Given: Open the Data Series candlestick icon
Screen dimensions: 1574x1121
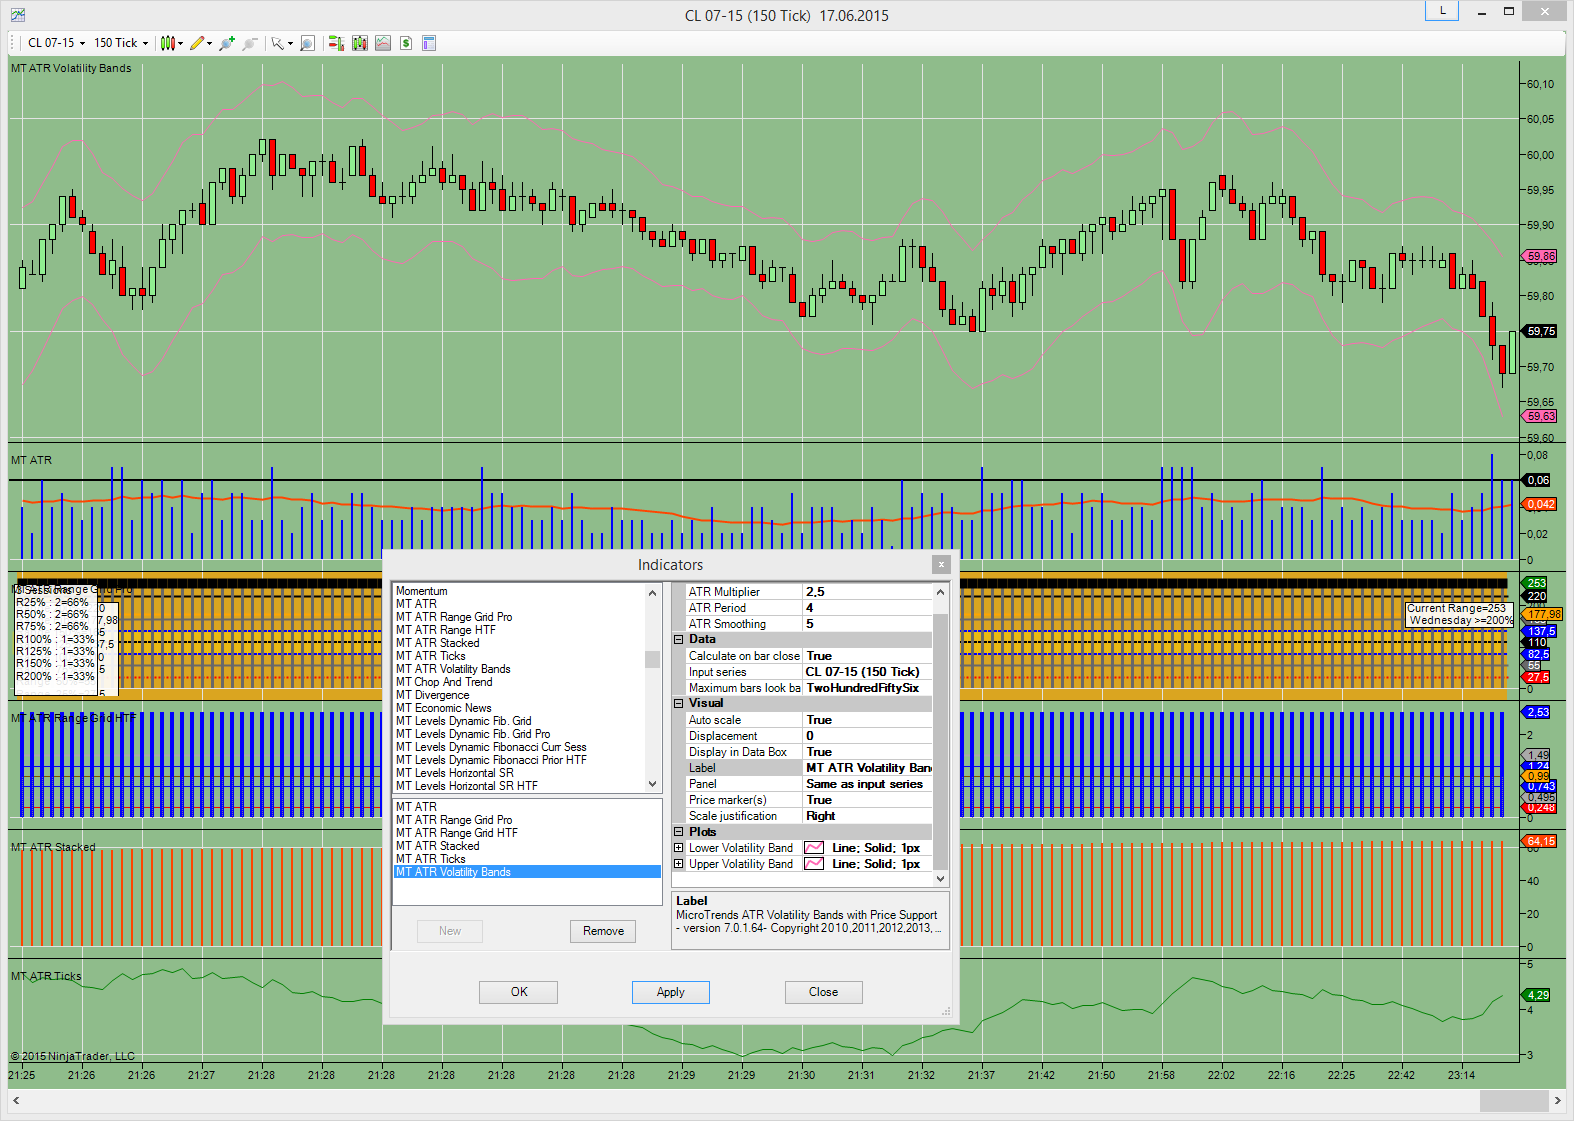Looking at the screenshot, I should (x=360, y=43).
